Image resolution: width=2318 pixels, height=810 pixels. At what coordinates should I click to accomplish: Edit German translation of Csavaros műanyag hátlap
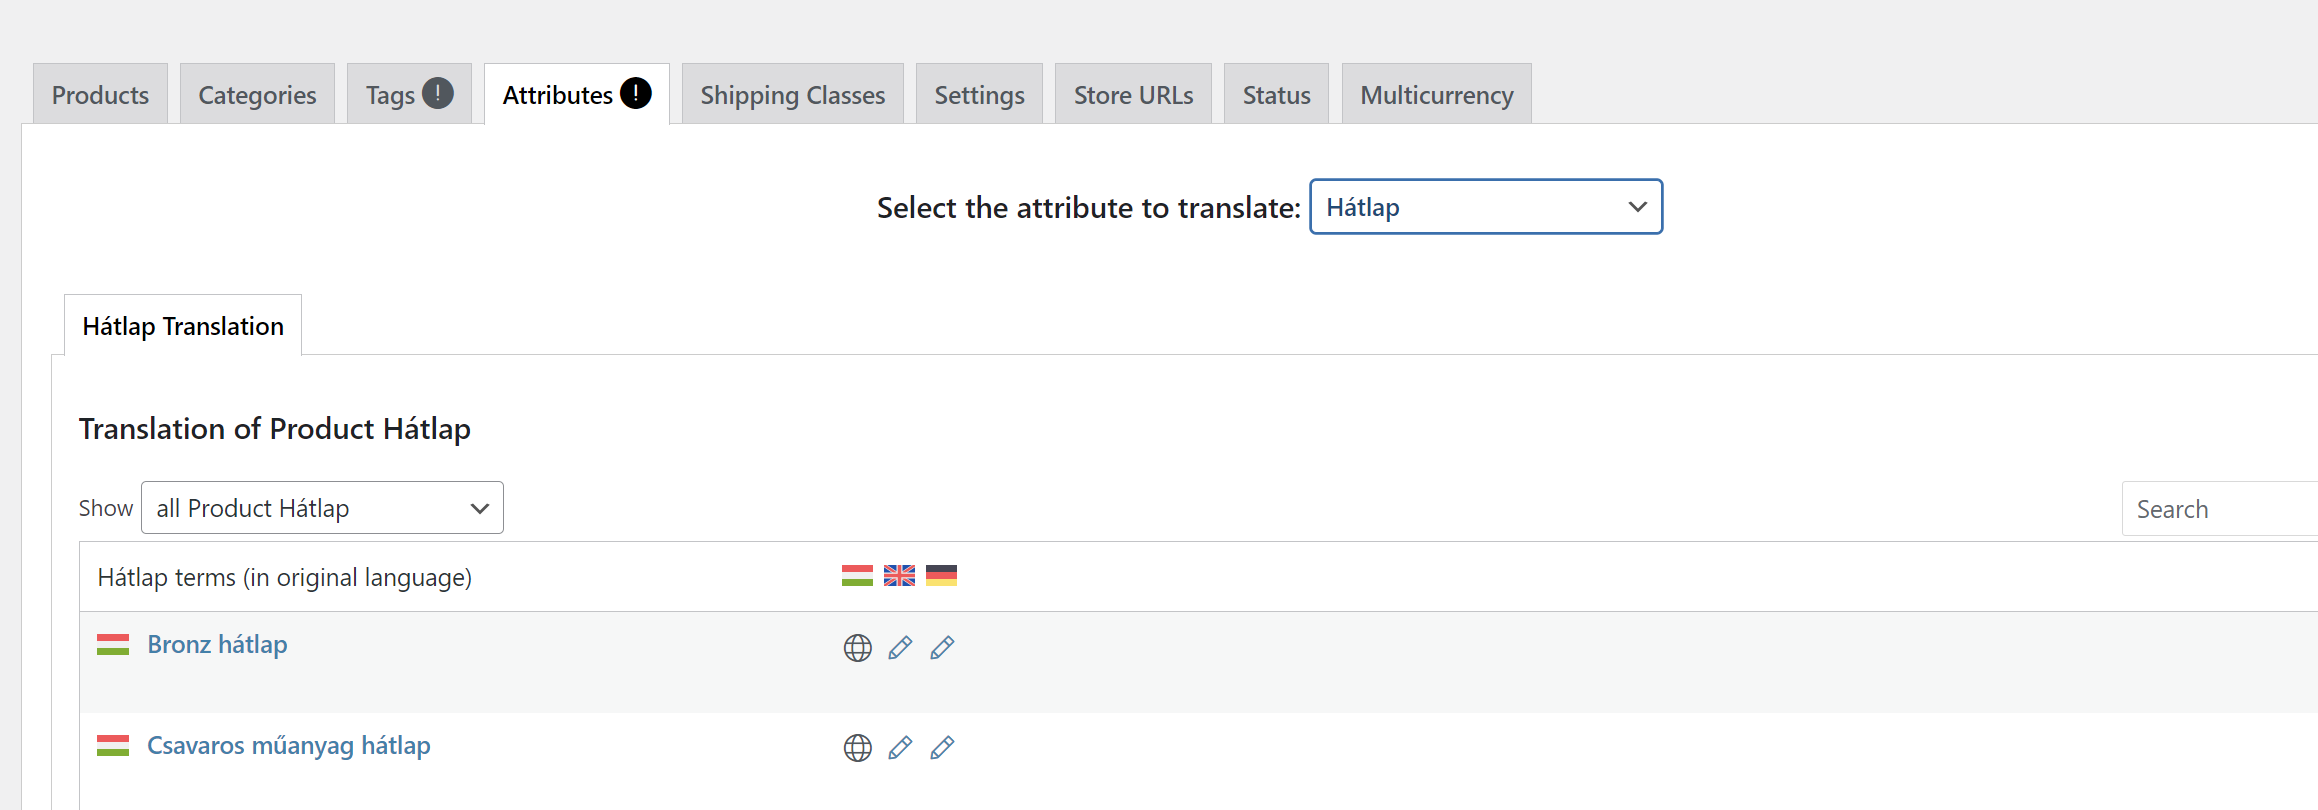click(x=942, y=748)
